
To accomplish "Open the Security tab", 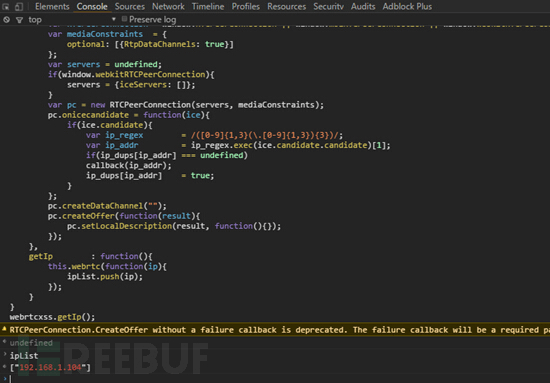I will click(328, 6).
